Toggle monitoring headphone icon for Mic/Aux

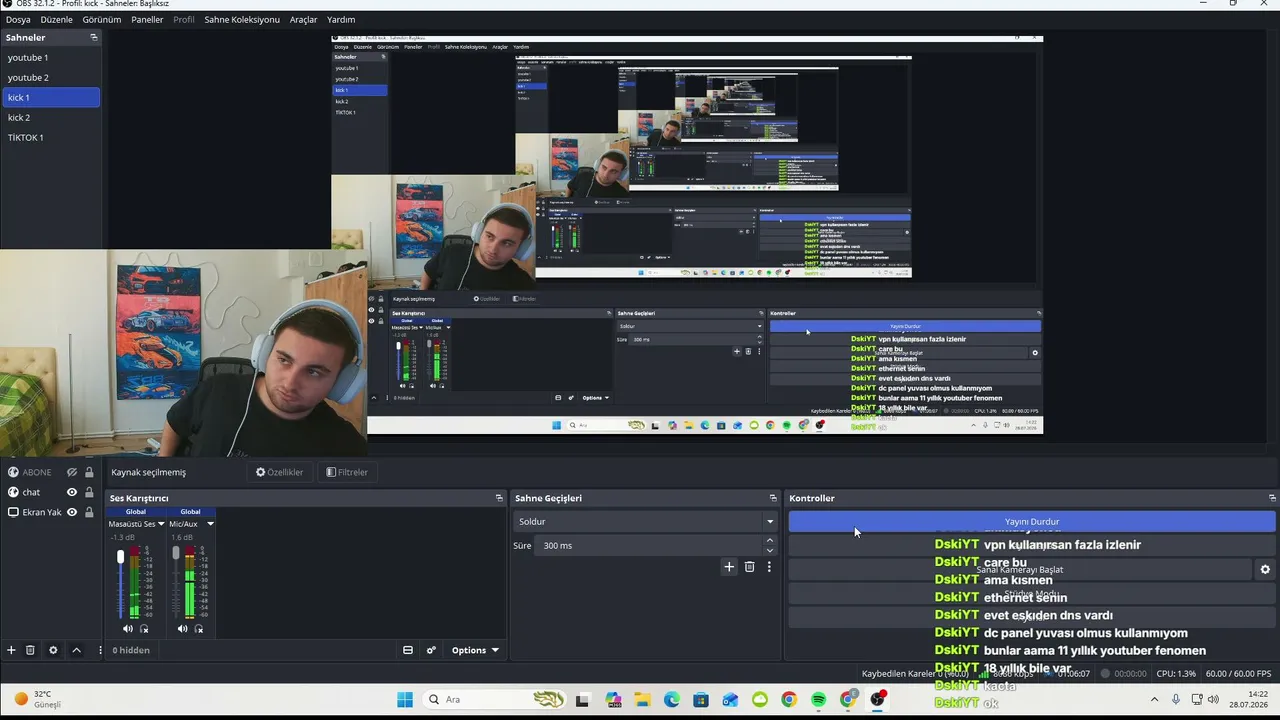(199, 629)
